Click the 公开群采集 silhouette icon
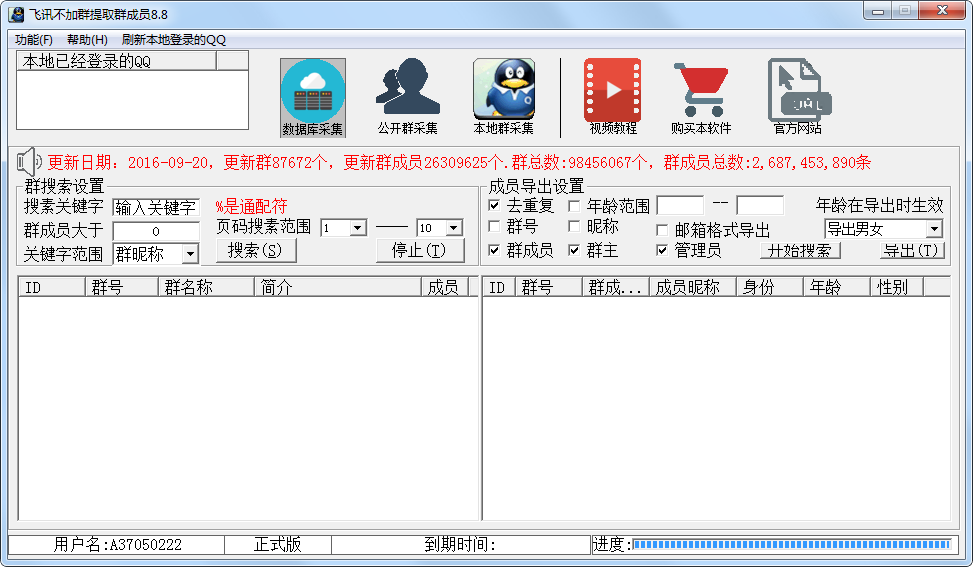 (407, 88)
